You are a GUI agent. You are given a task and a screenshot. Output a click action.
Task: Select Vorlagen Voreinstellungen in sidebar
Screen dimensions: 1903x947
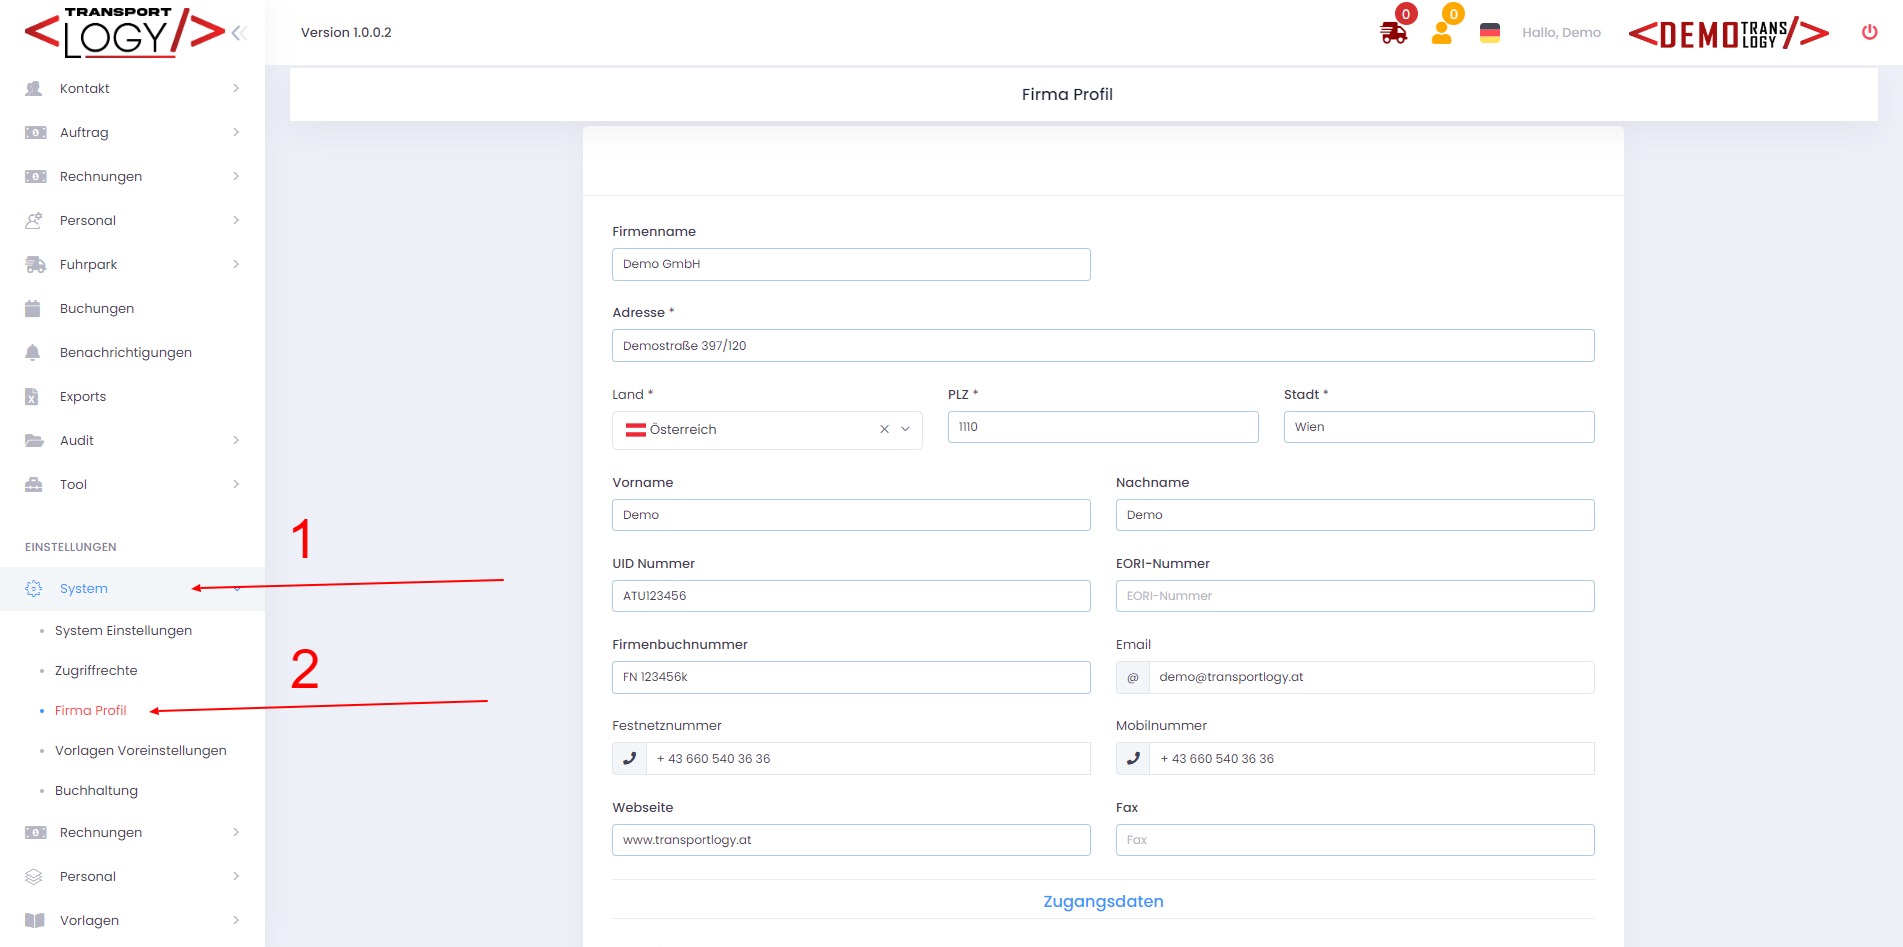pyautogui.click(x=140, y=750)
